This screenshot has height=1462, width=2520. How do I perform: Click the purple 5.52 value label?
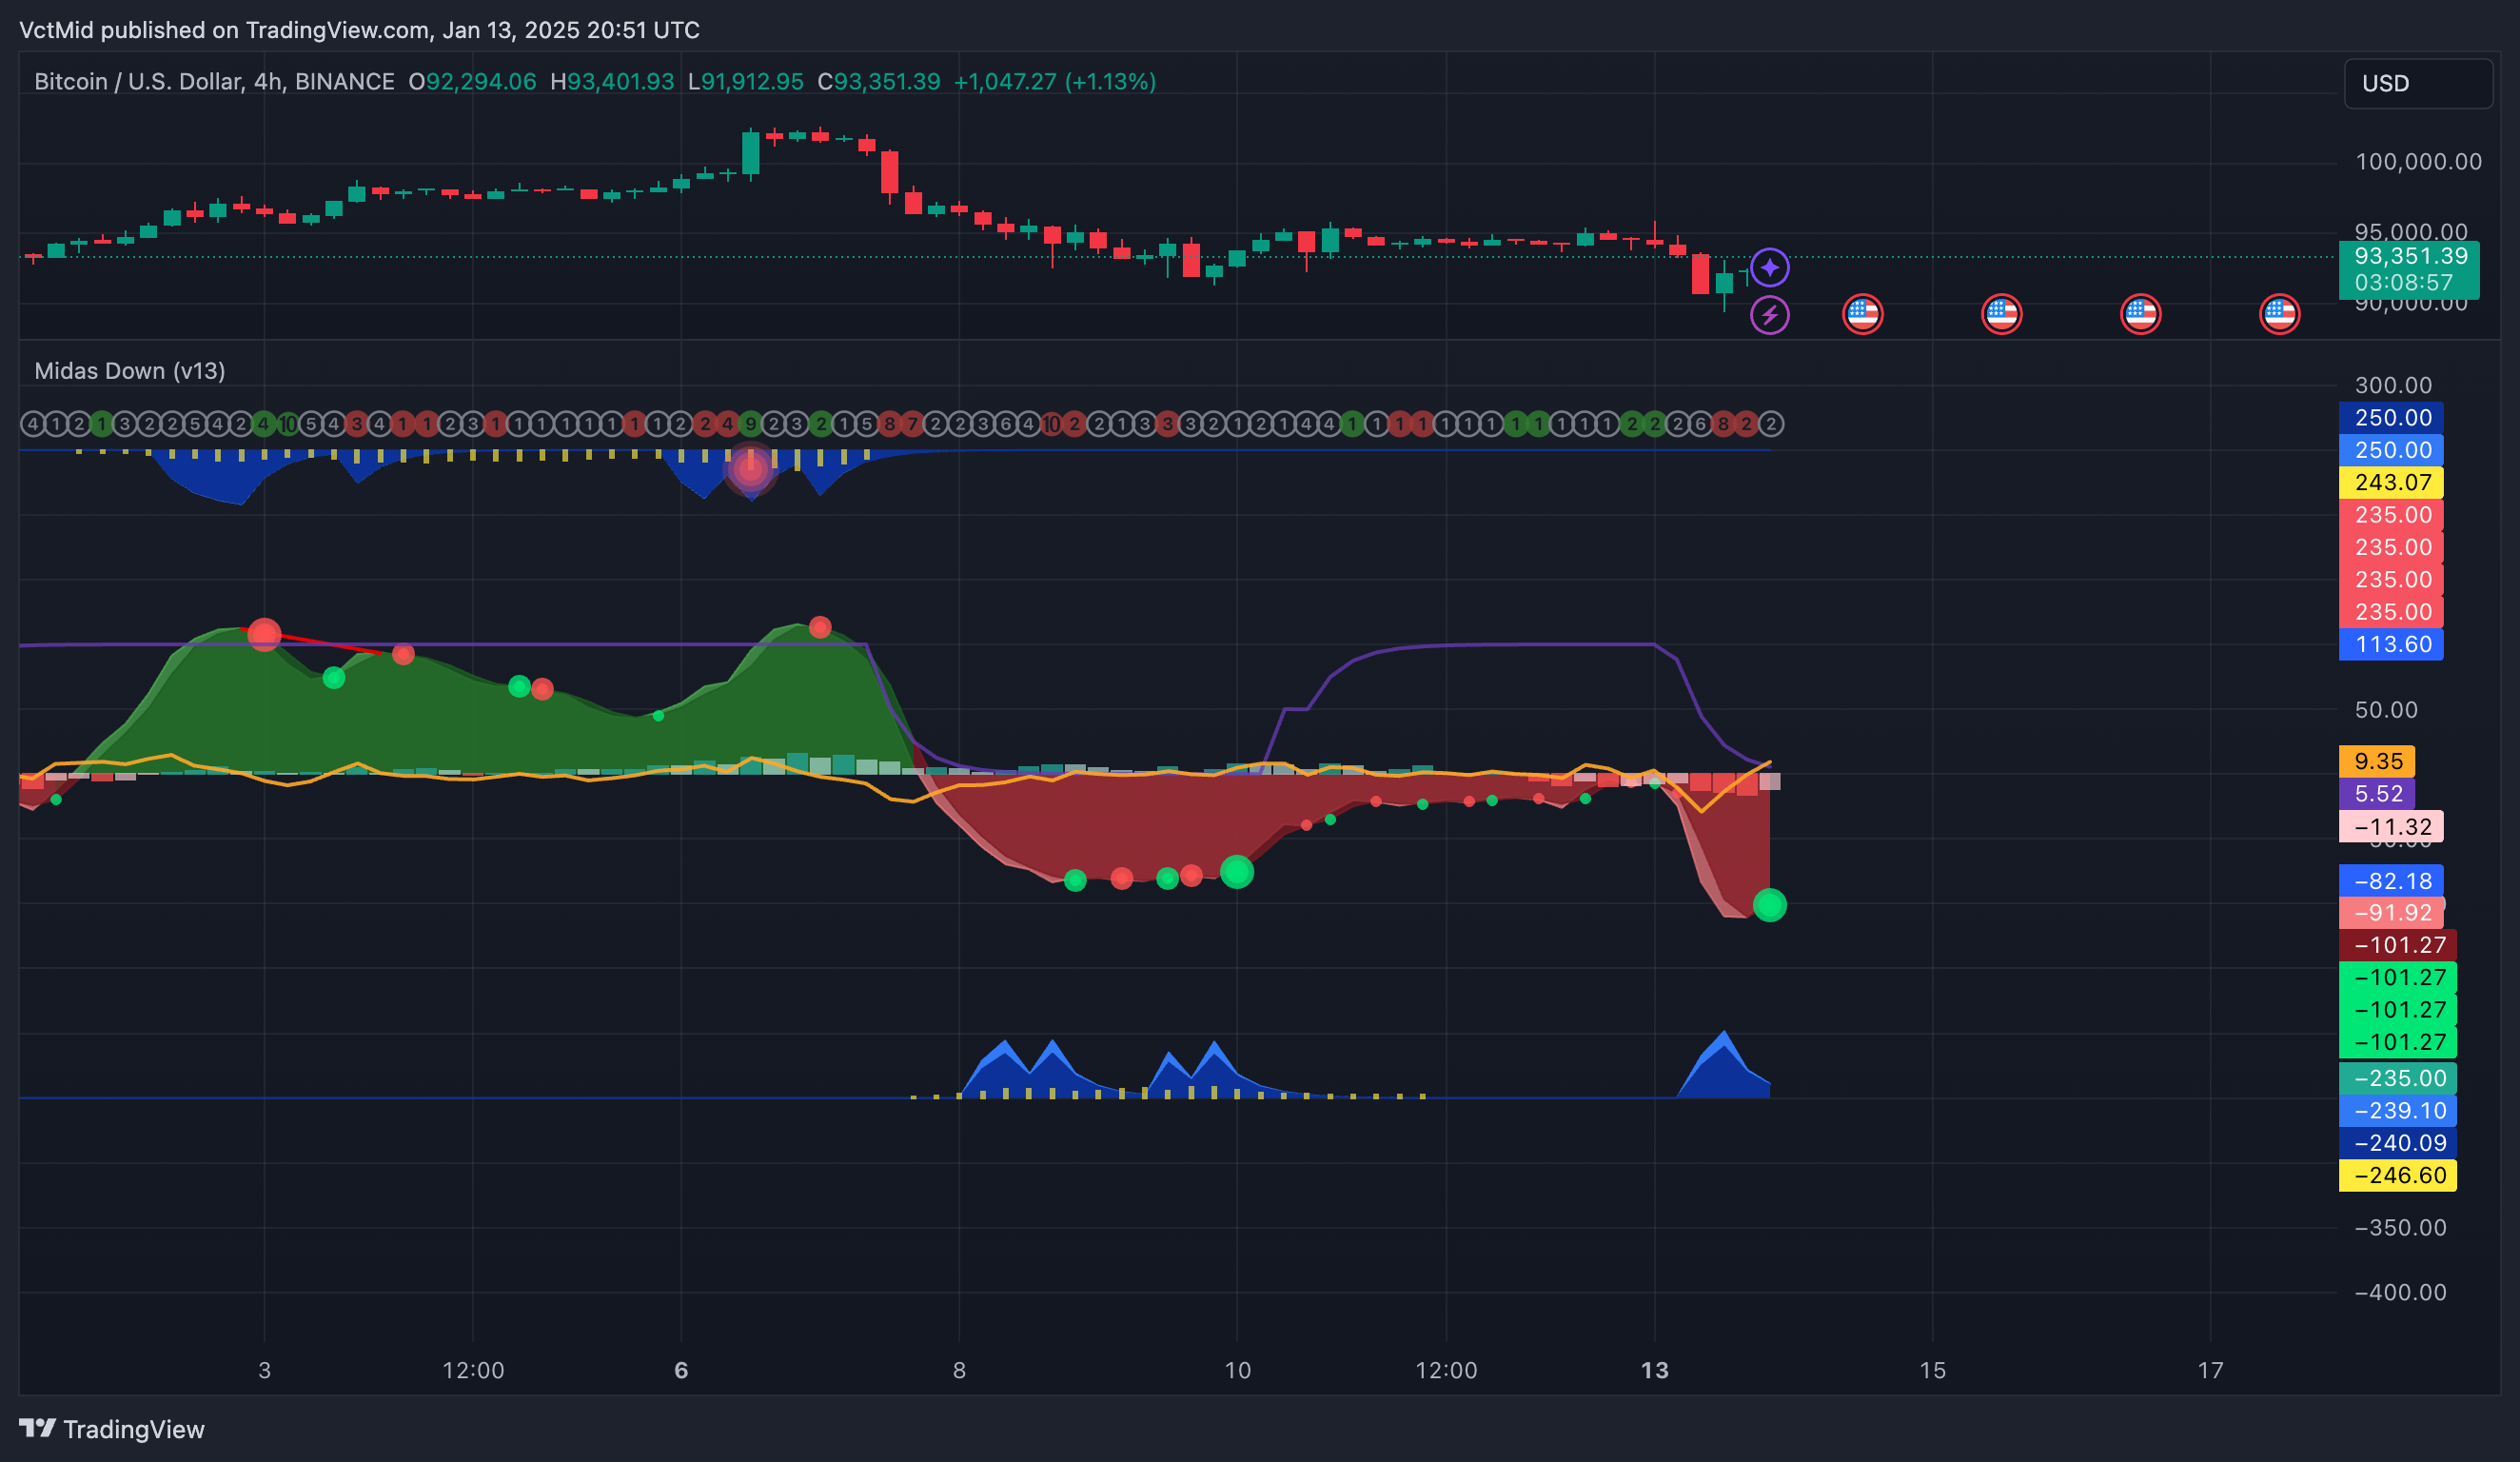pos(2377,794)
